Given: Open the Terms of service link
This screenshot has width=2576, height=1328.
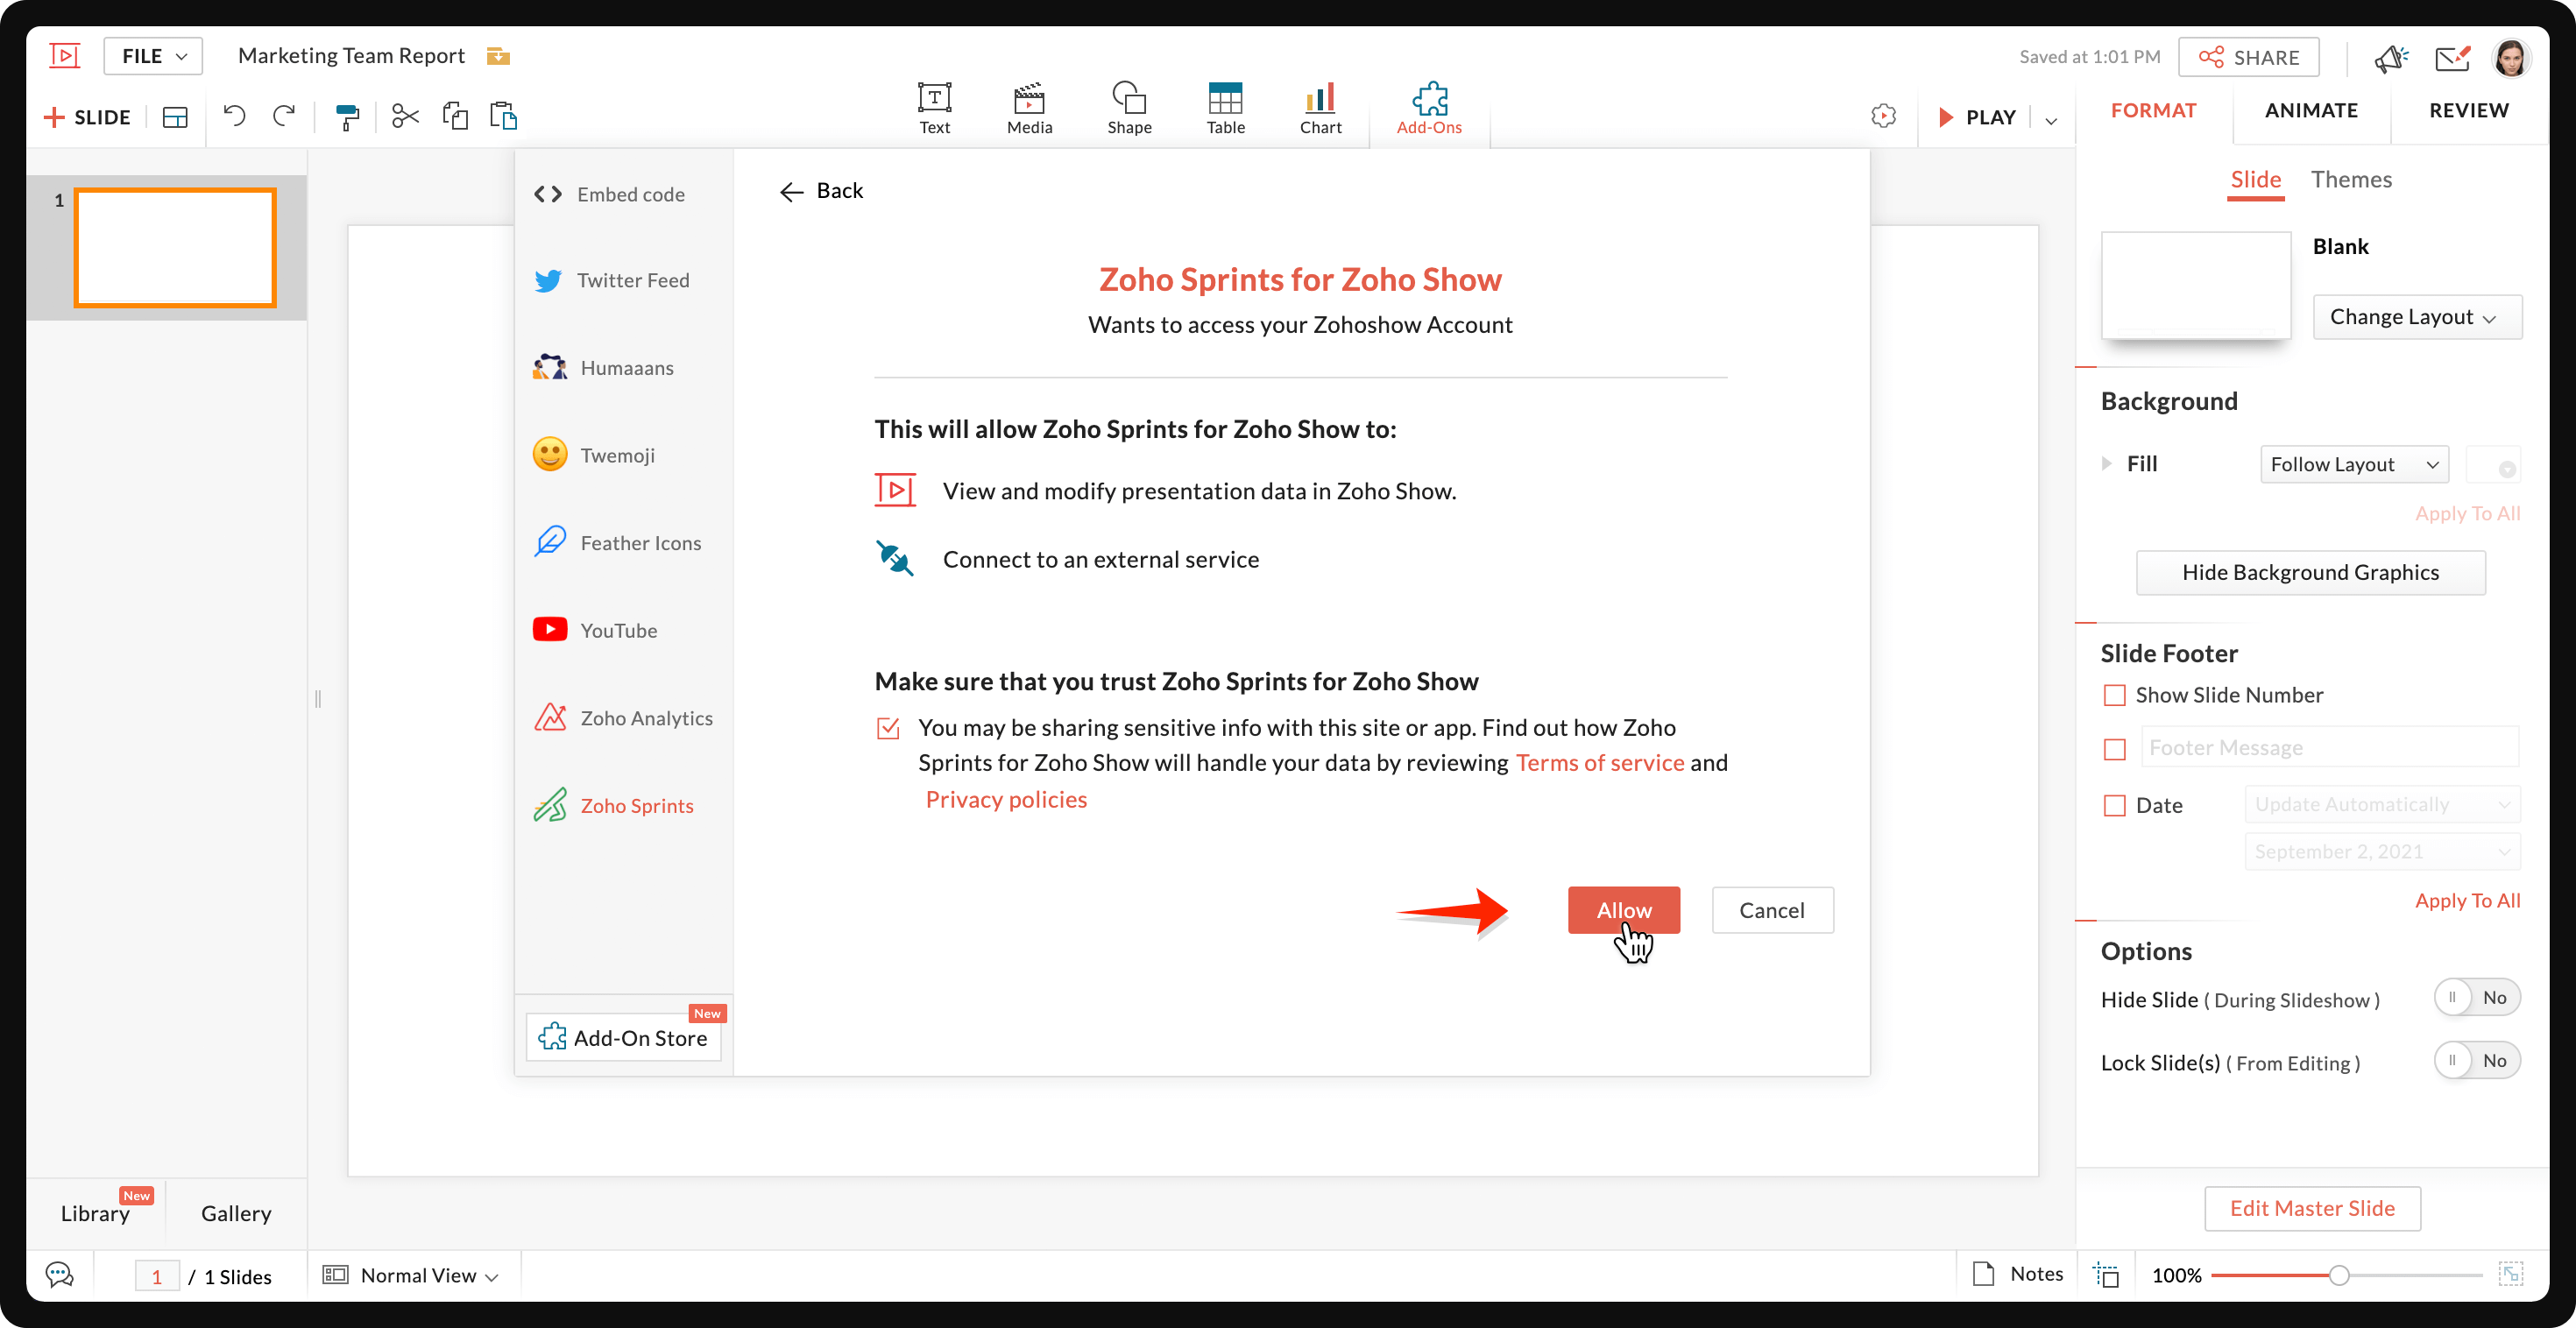Looking at the screenshot, I should click(x=1599, y=763).
